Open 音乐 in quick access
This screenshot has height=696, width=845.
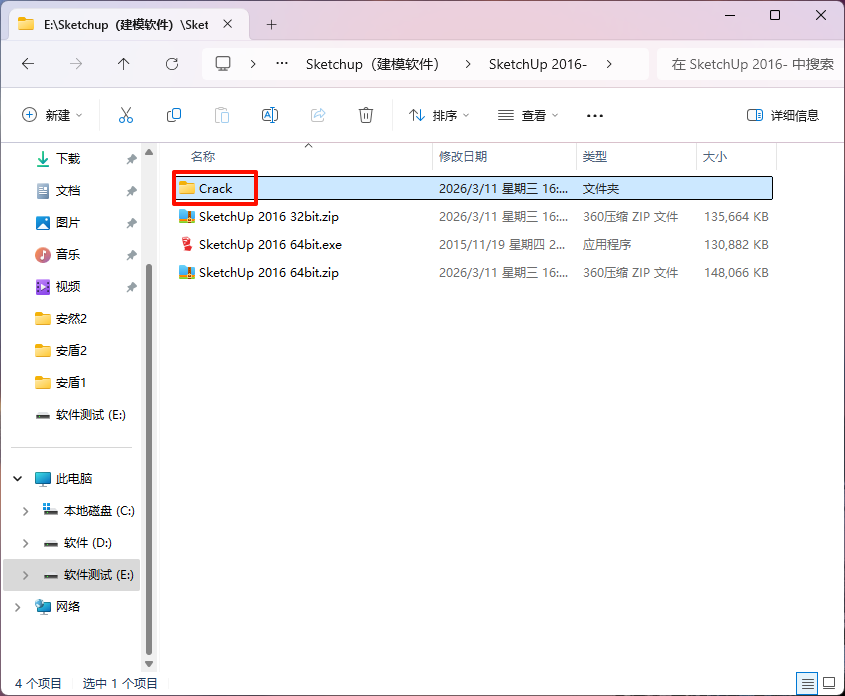coord(68,255)
